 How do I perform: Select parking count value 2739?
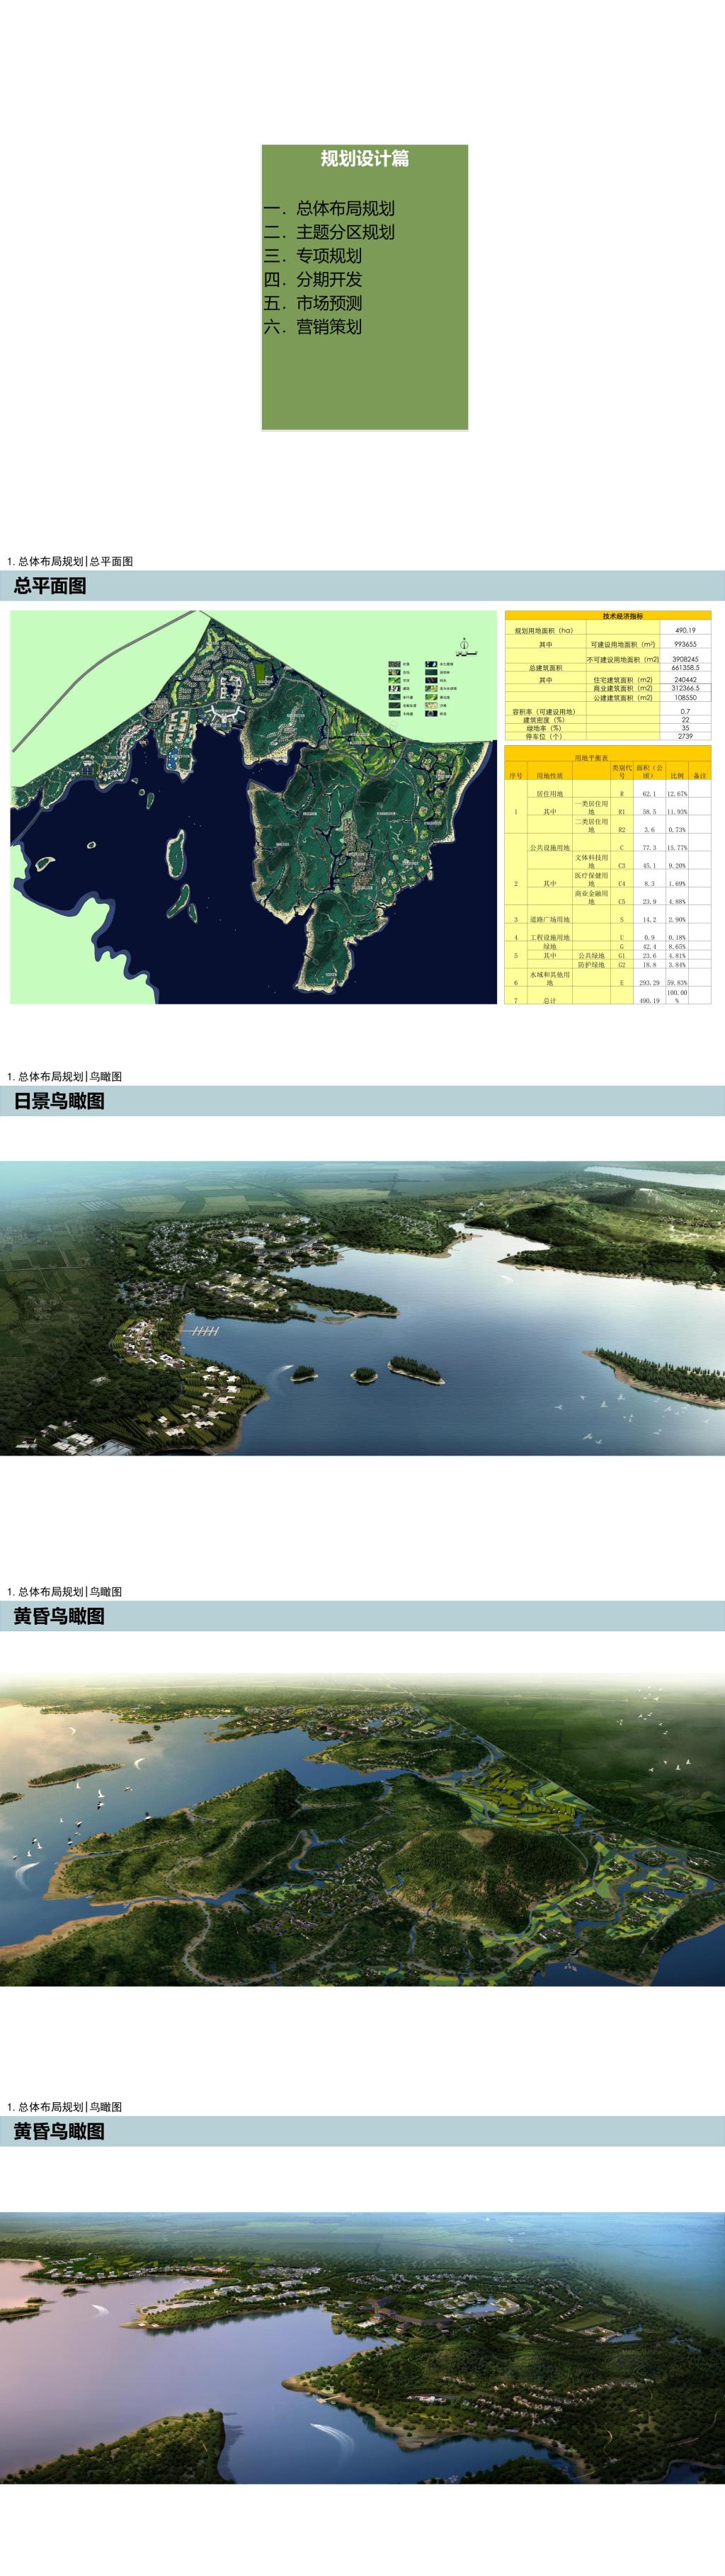(x=686, y=736)
